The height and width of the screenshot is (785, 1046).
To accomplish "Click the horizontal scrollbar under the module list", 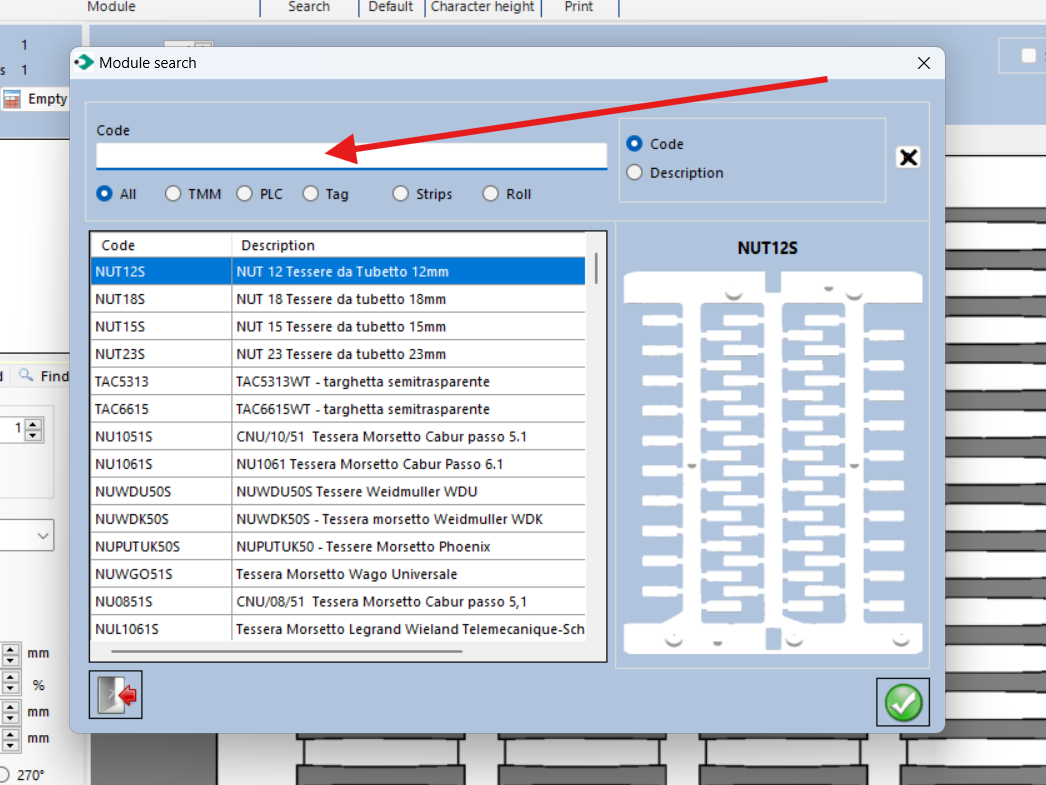I will tap(287, 651).
